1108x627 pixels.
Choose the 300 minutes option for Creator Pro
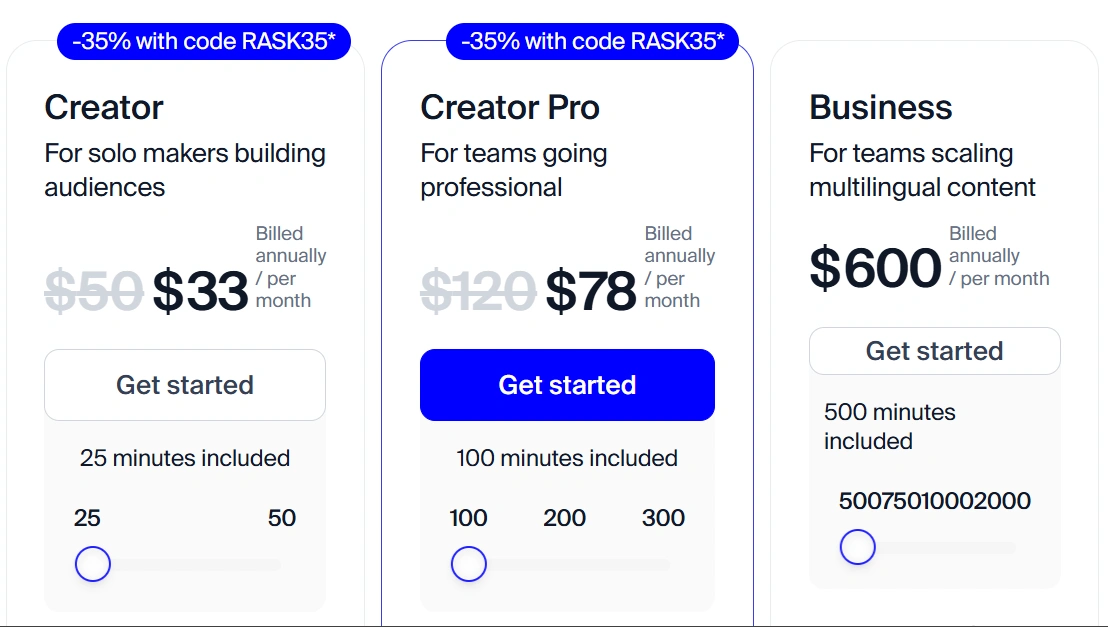click(x=663, y=518)
